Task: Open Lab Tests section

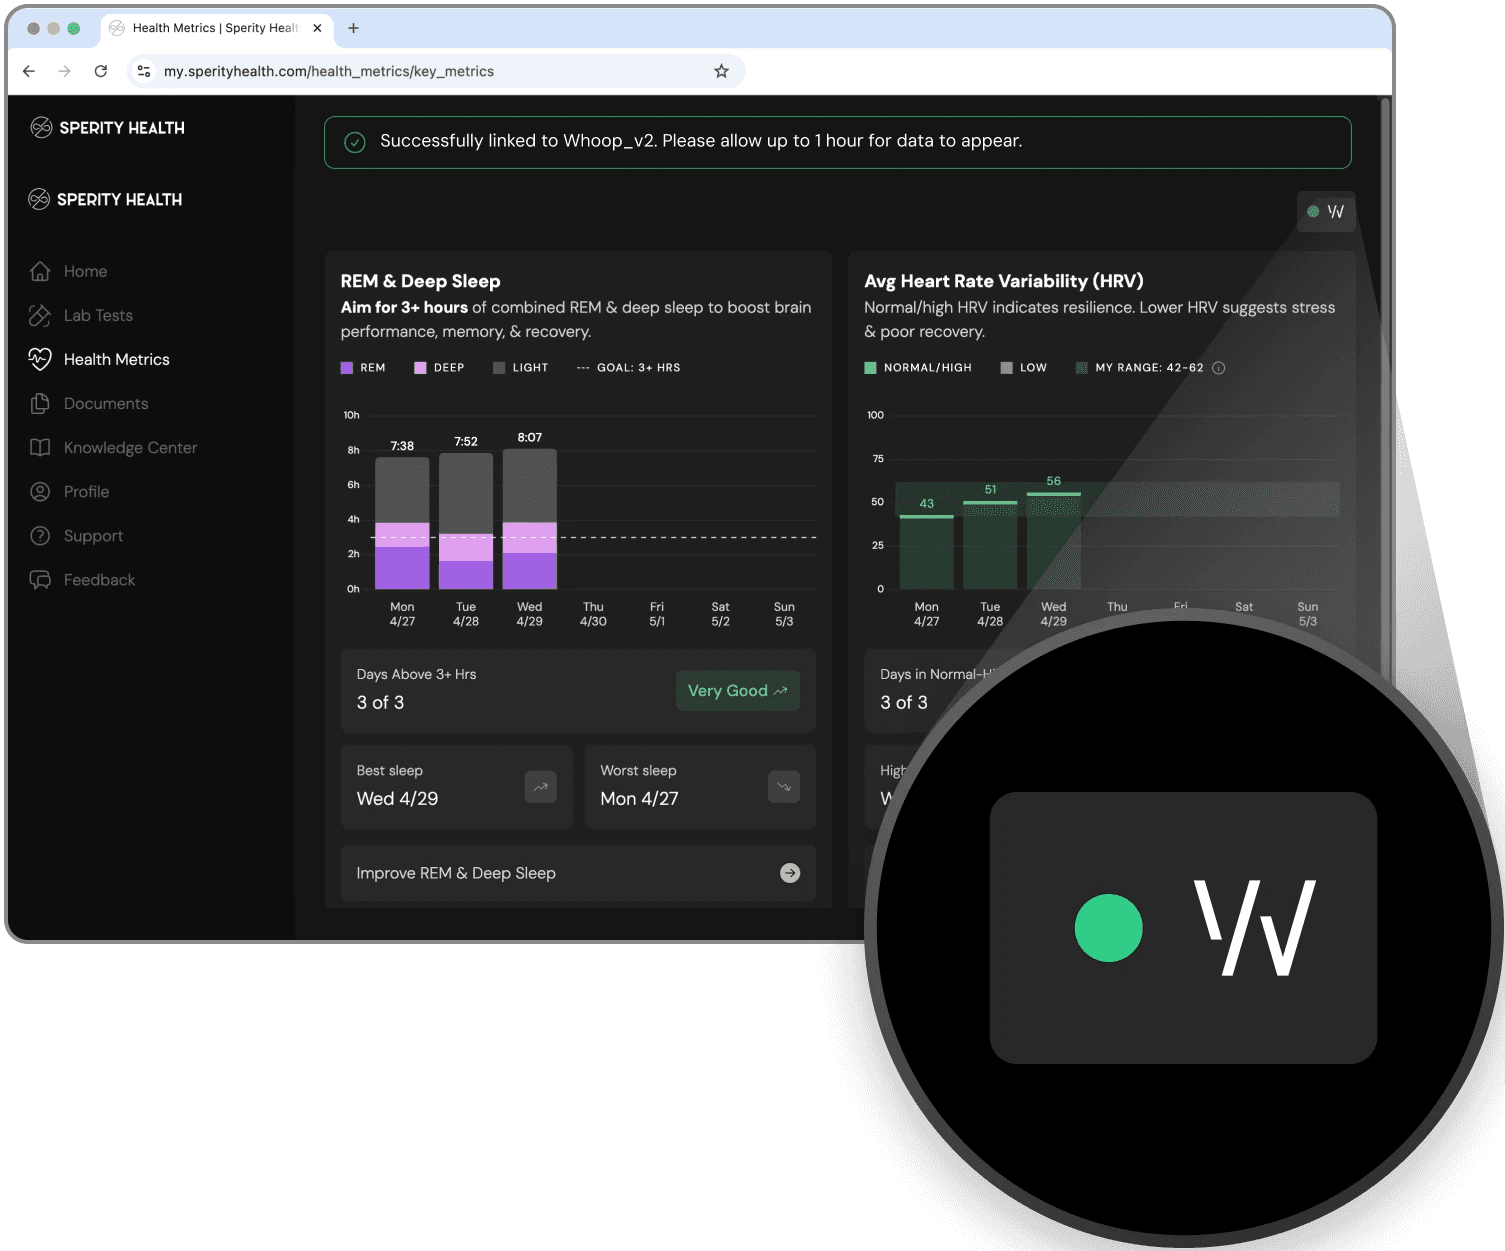Action: tap(98, 315)
